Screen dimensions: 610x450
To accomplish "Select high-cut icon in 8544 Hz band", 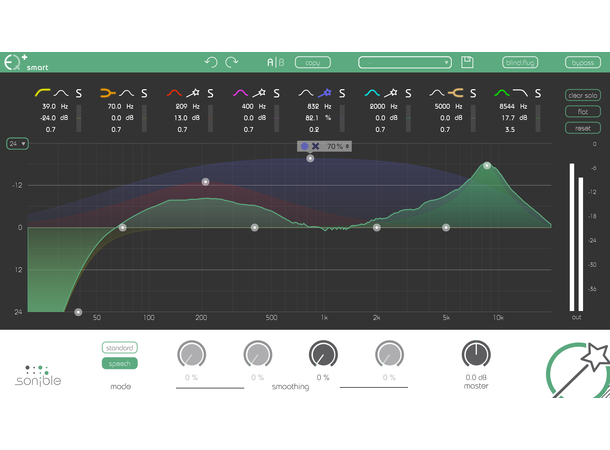I will coord(520,93).
